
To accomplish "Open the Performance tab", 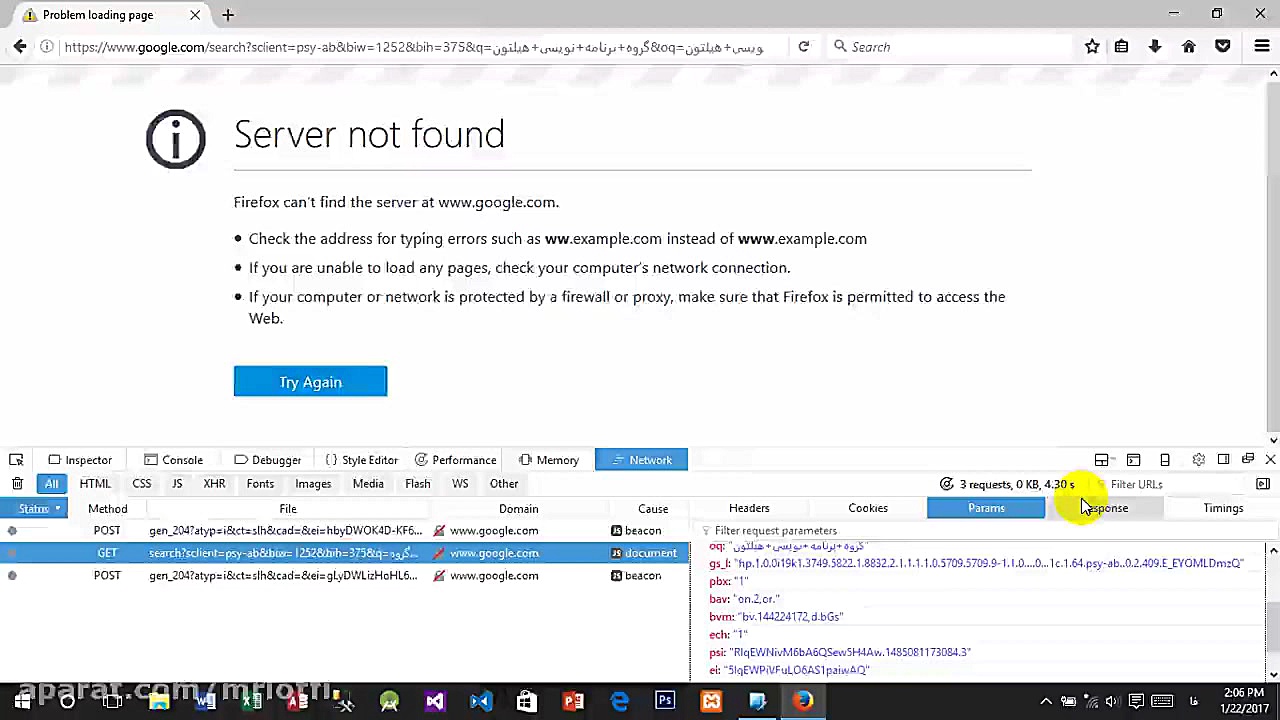I will click(x=455, y=460).
